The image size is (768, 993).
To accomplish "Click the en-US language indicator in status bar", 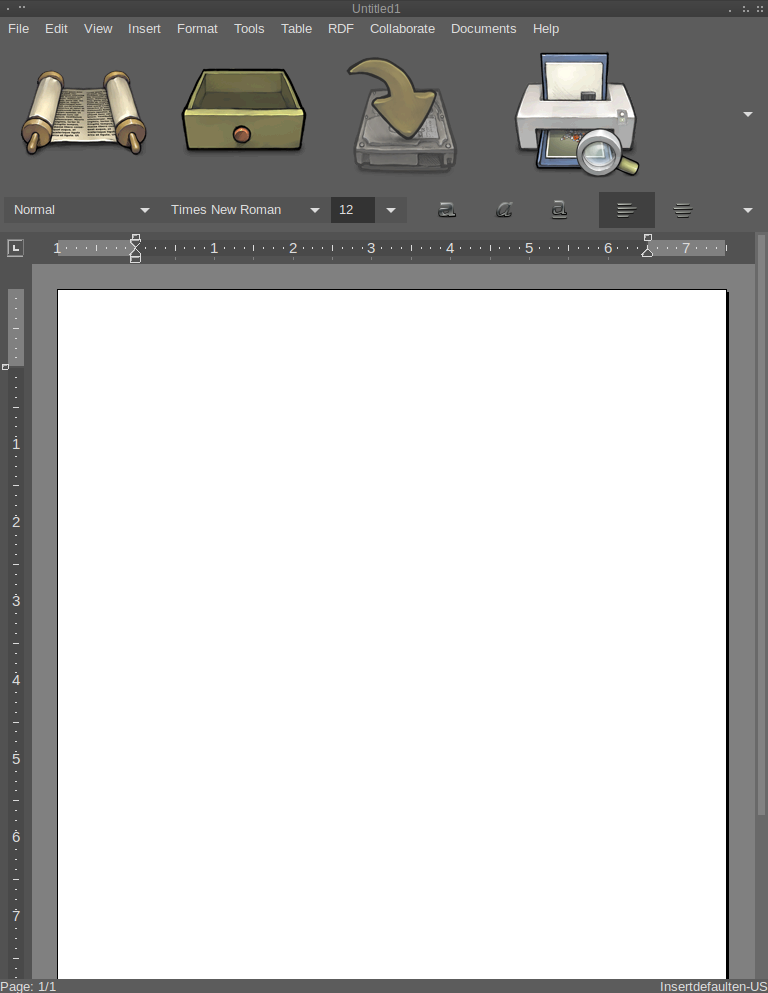I will tap(748, 987).
